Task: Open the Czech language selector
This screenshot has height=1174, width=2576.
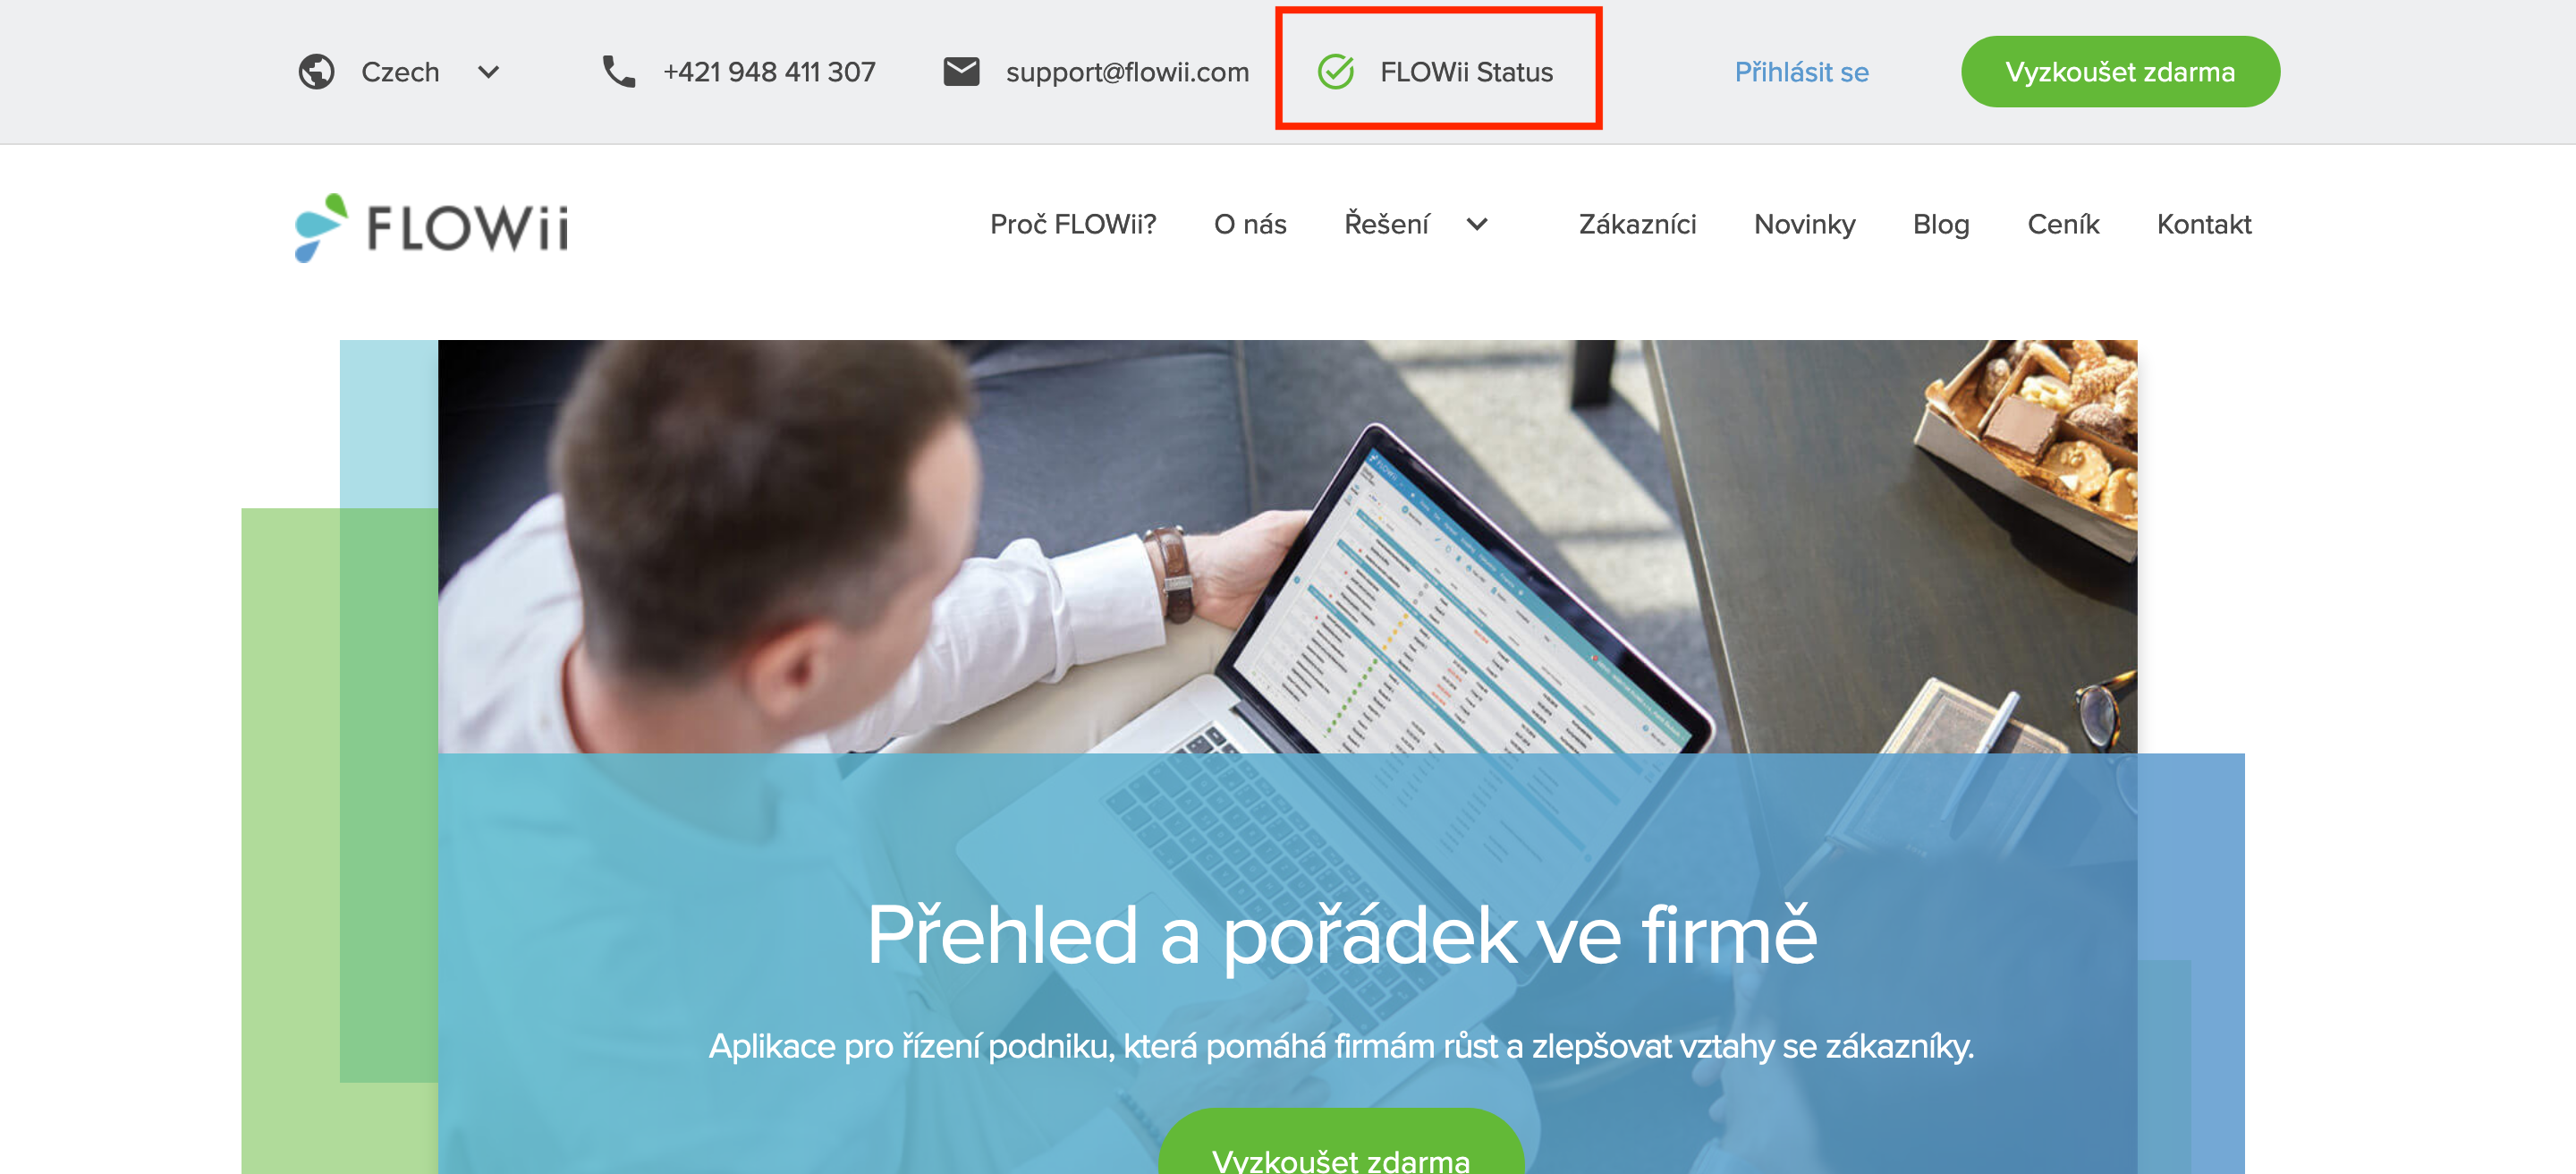Action: coord(400,72)
